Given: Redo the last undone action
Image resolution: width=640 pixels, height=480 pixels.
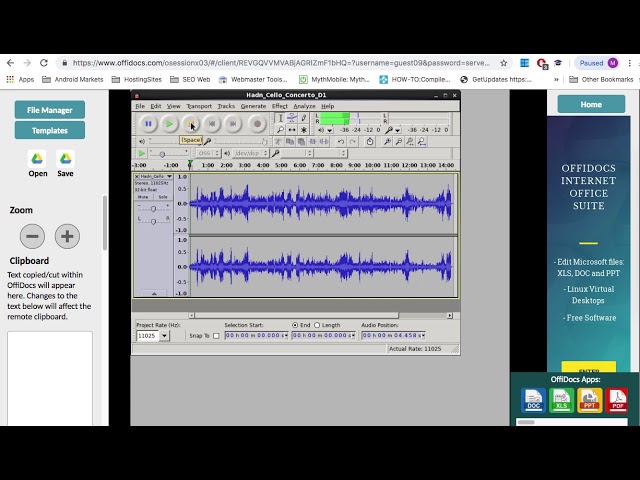Looking at the screenshot, I should click(352, 142).
